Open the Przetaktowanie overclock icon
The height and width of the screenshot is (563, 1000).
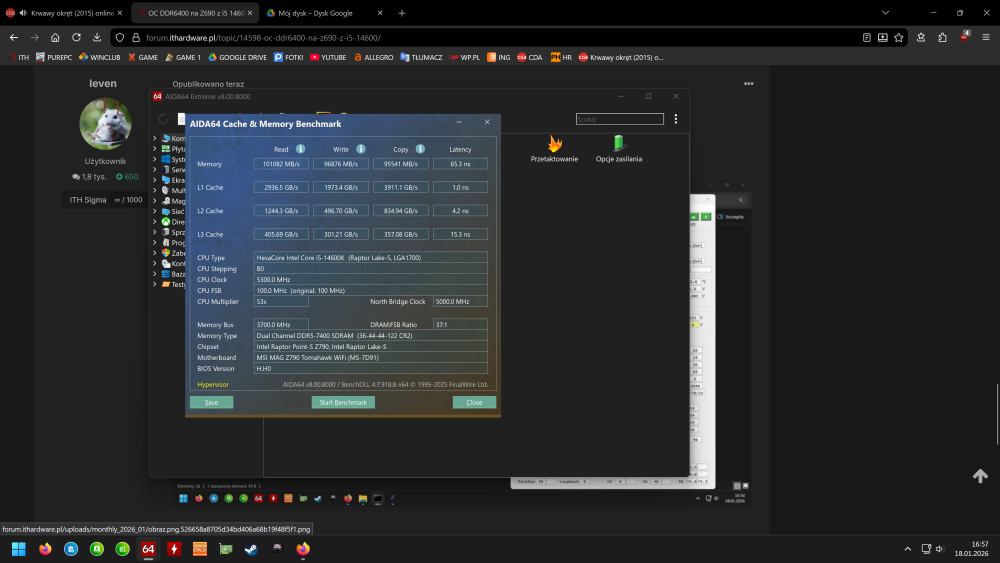coord(554,144)
